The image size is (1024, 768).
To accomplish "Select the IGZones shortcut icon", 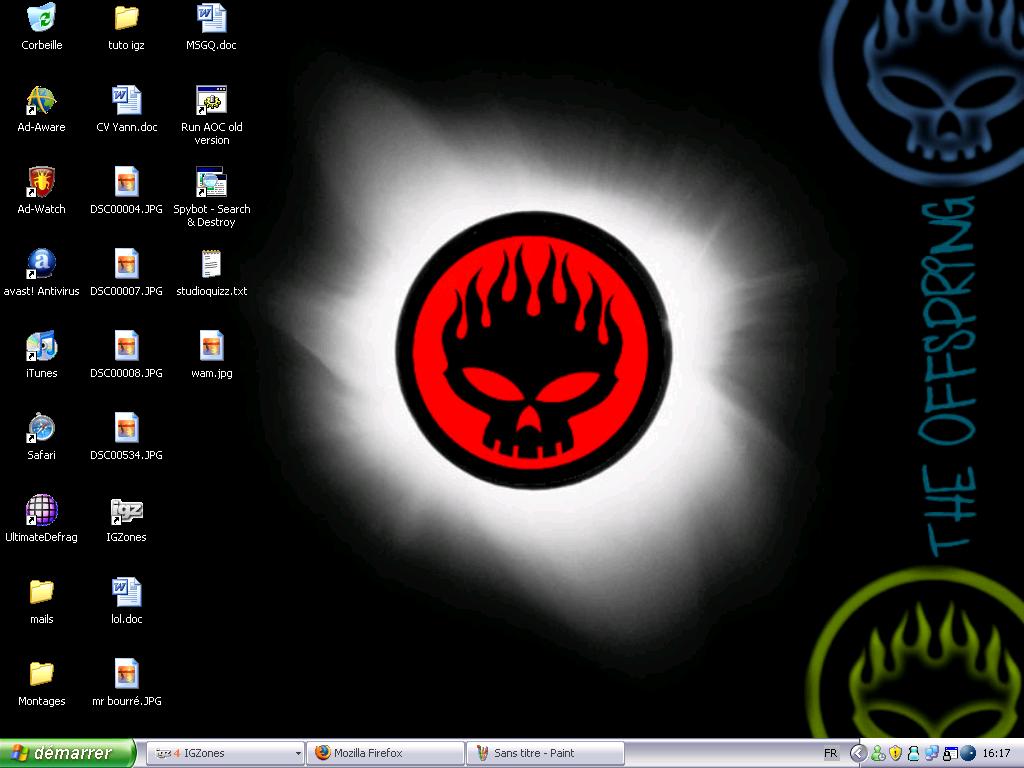I will [126, 518].
